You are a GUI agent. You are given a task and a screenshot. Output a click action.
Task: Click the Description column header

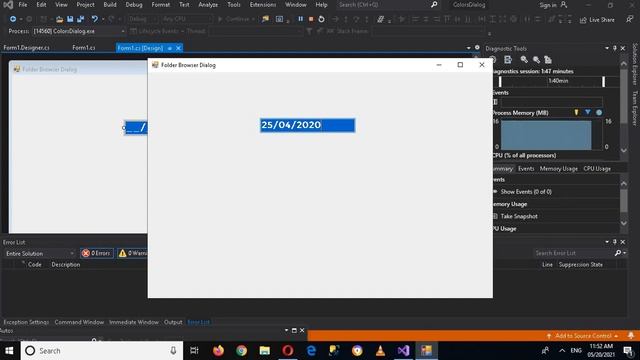coord(66,264)
